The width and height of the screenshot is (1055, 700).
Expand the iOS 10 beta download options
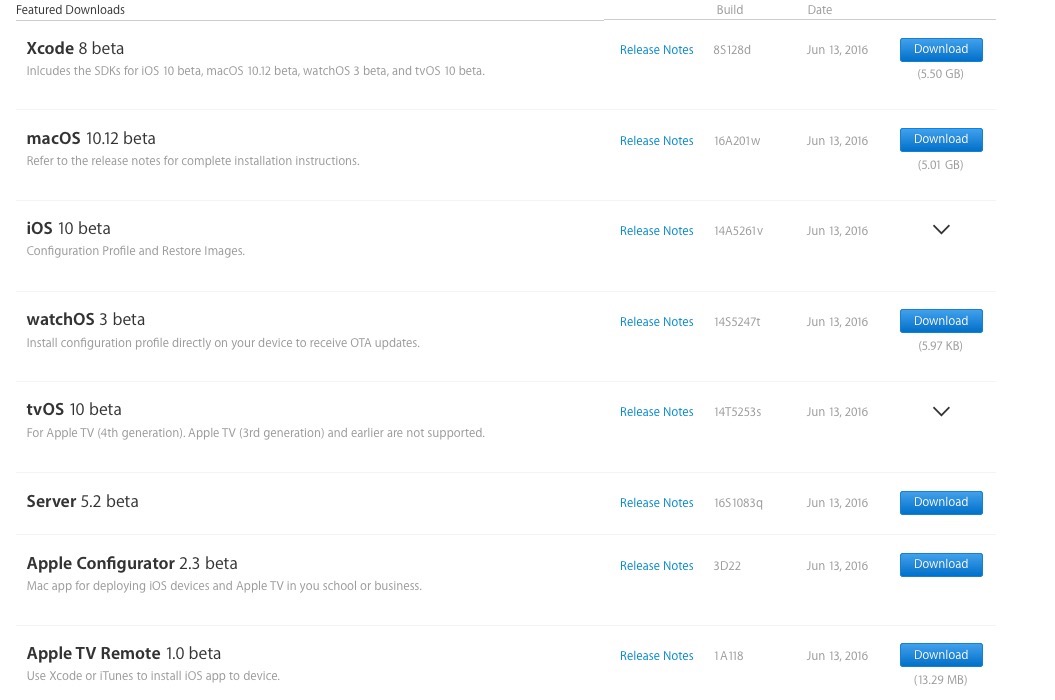941,230
